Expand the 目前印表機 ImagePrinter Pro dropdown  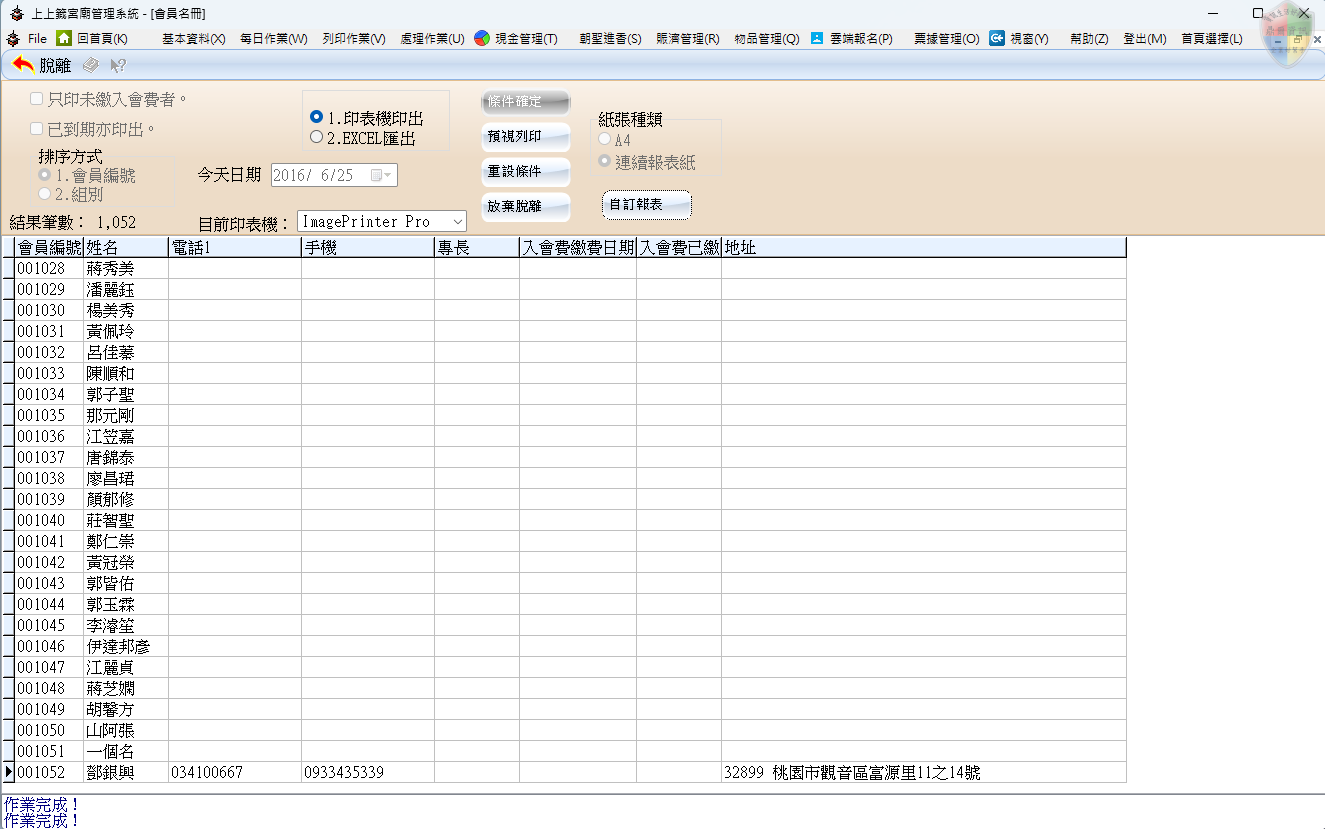point(458,221)
